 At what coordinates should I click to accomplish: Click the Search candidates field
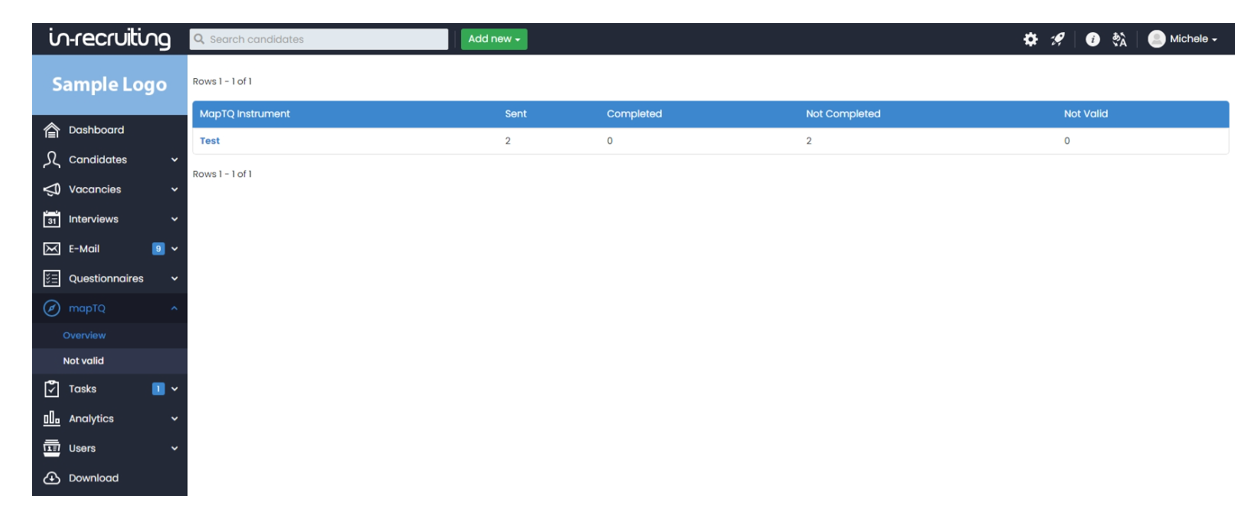[319, 39]
